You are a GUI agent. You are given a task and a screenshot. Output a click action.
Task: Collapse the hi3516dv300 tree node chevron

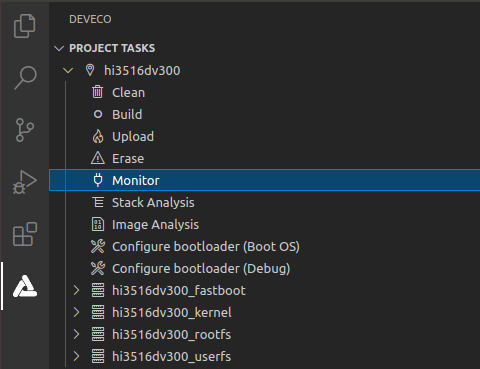pos(68,71)
